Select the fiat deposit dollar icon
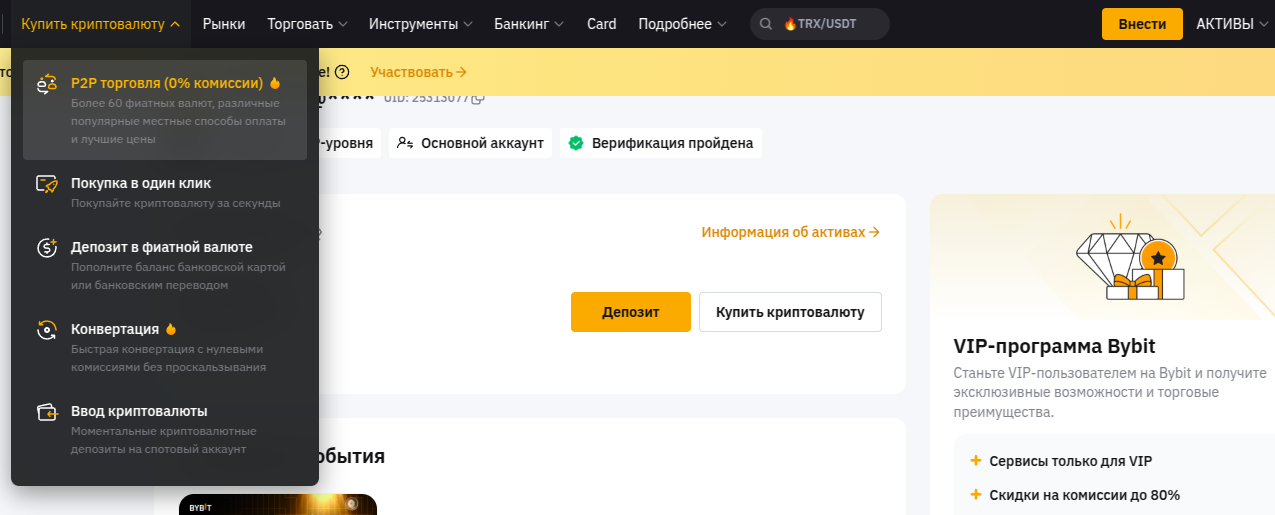Screen dimensions: 1275x515 [x=46, y=248]
